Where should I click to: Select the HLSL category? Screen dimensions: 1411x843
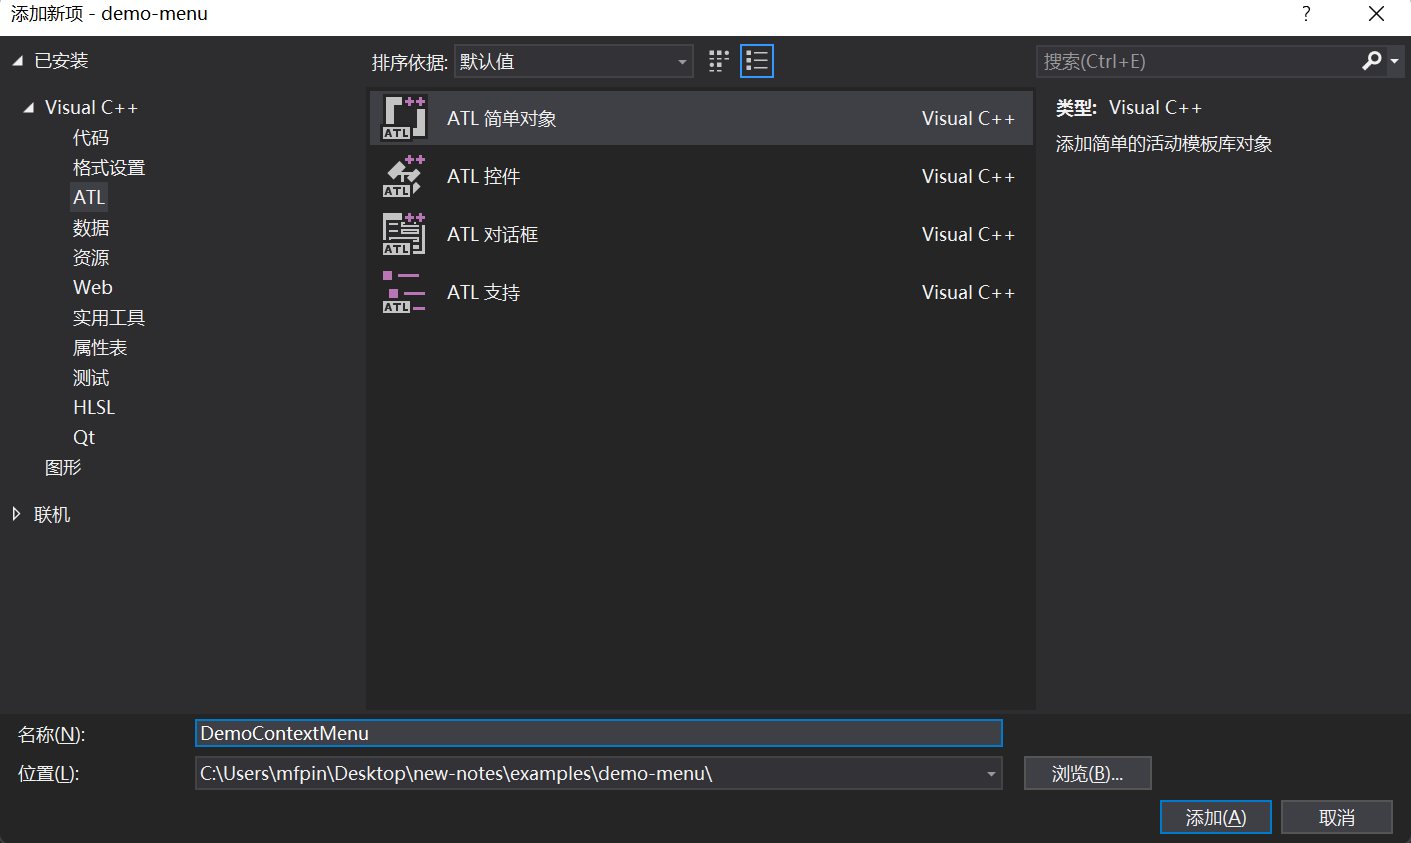(94, 407)
